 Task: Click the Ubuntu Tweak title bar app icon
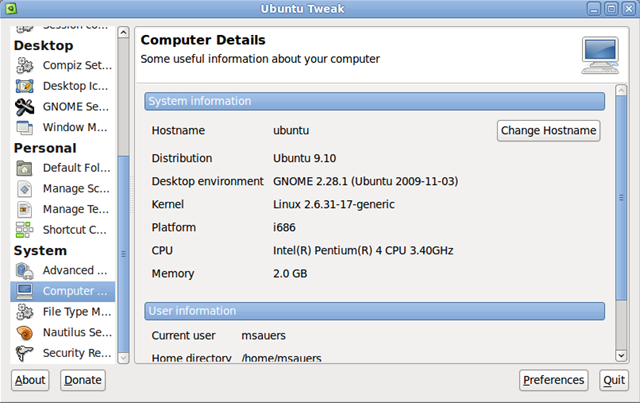(11, 8)
